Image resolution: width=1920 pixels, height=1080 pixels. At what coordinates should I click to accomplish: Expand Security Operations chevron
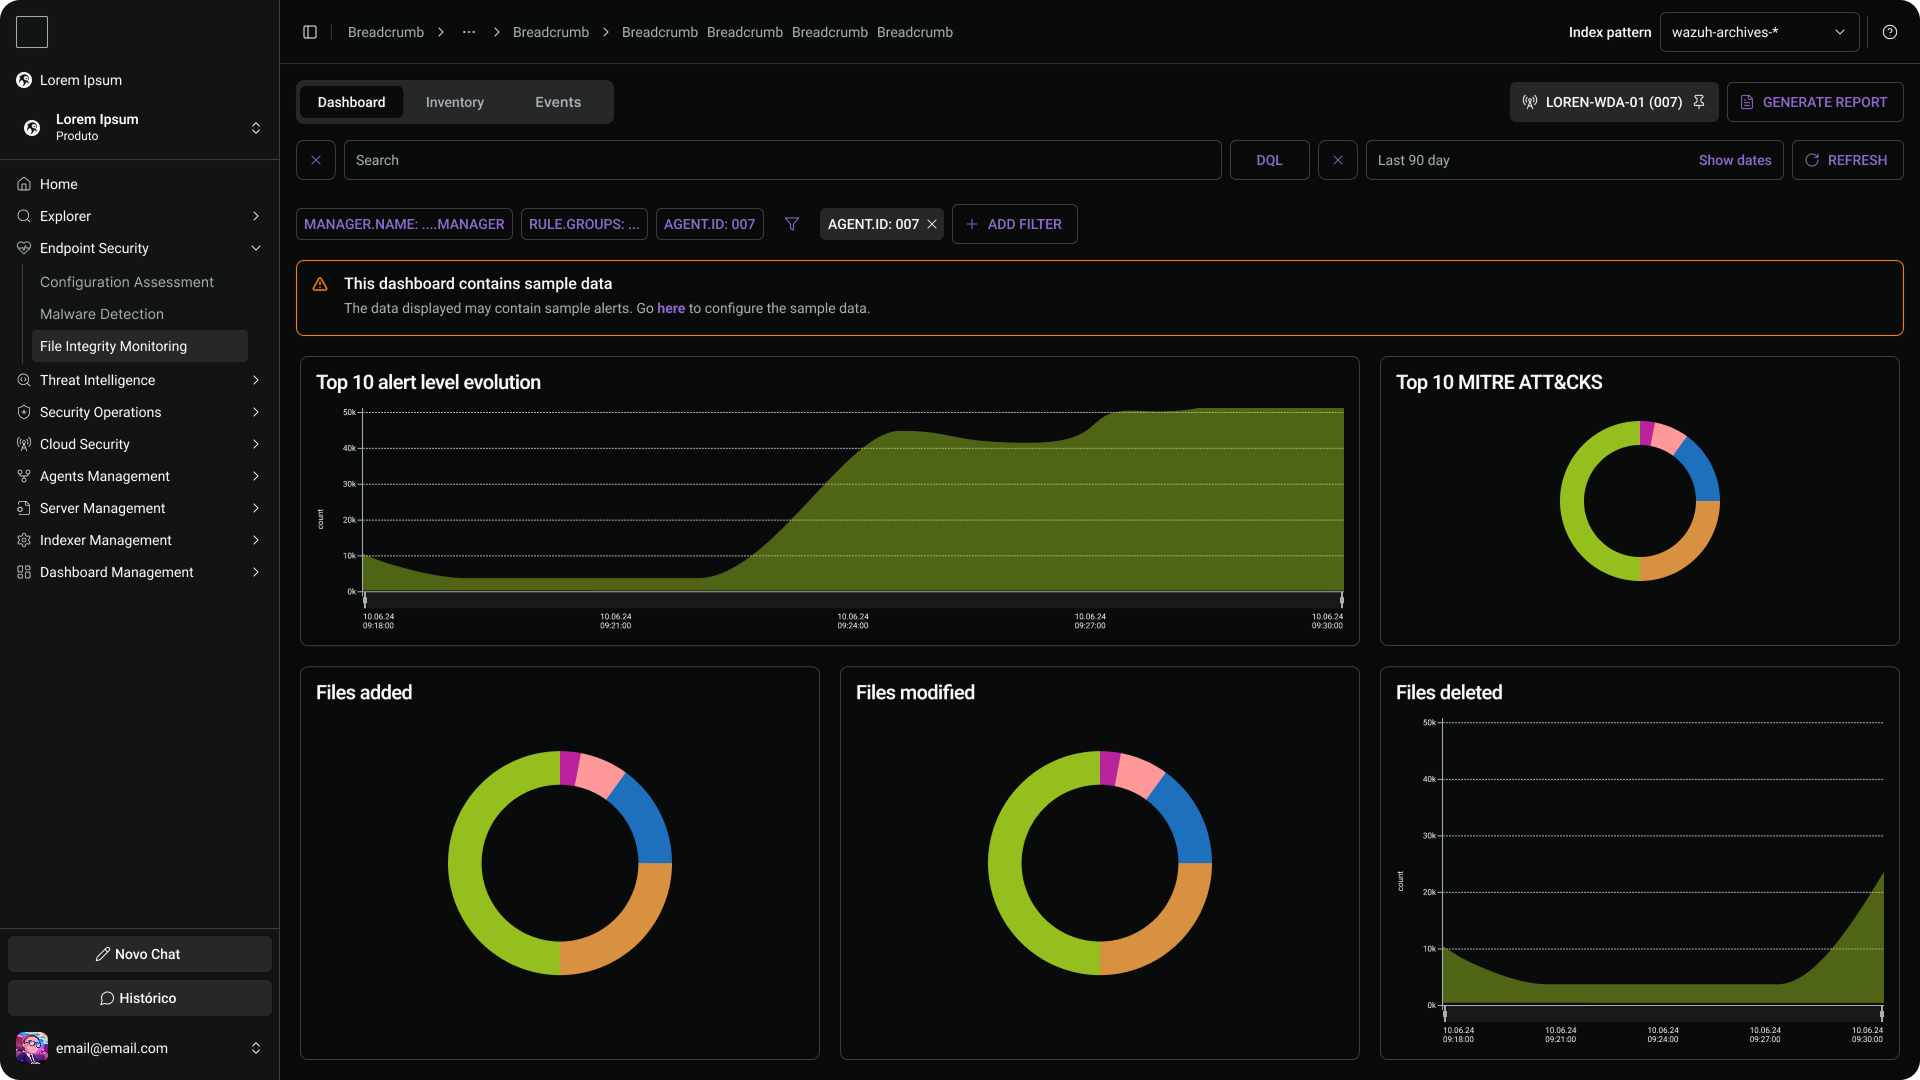click(x=256, y=412)
